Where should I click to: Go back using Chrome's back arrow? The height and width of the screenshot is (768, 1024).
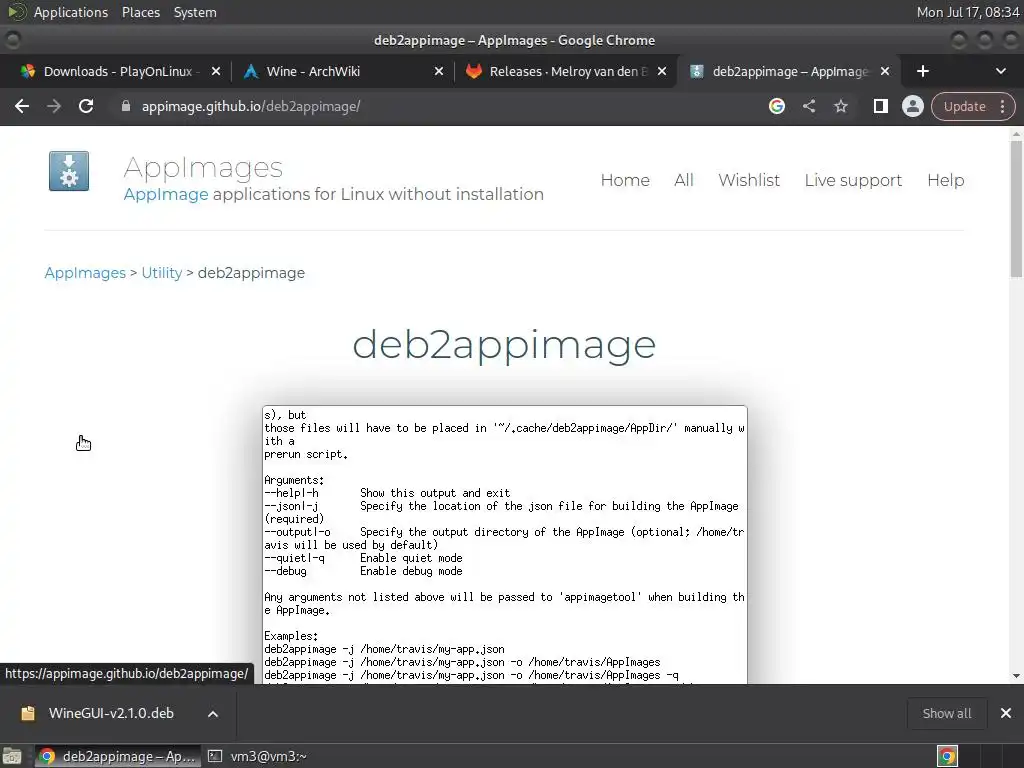[x=22, y=106]
